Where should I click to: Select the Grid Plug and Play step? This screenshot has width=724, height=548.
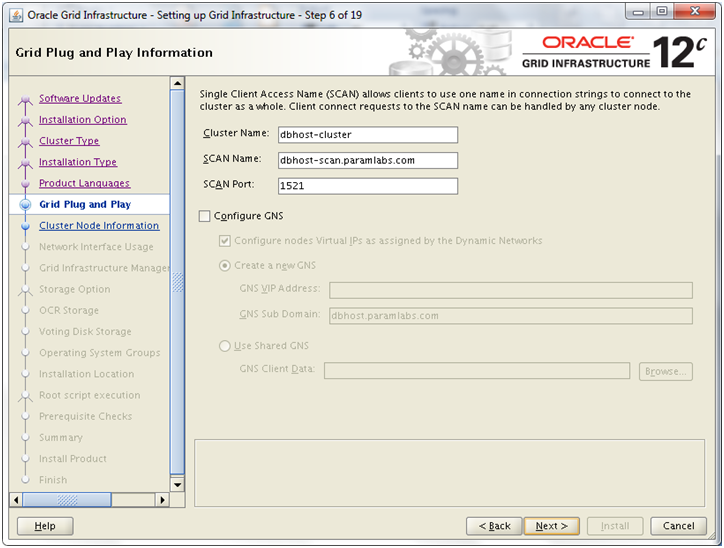85,205
